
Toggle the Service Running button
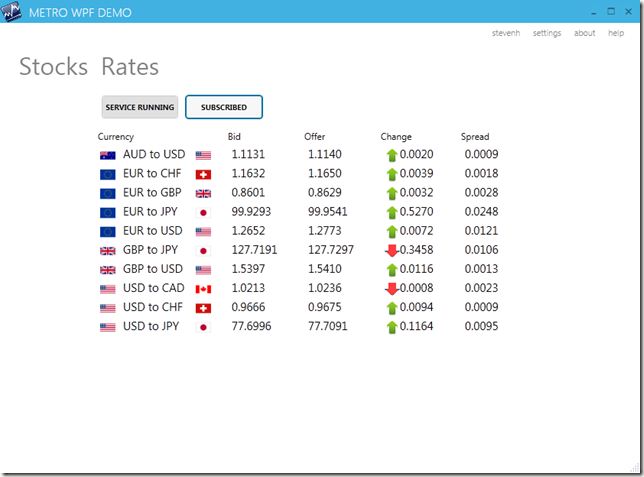[140, 107]
